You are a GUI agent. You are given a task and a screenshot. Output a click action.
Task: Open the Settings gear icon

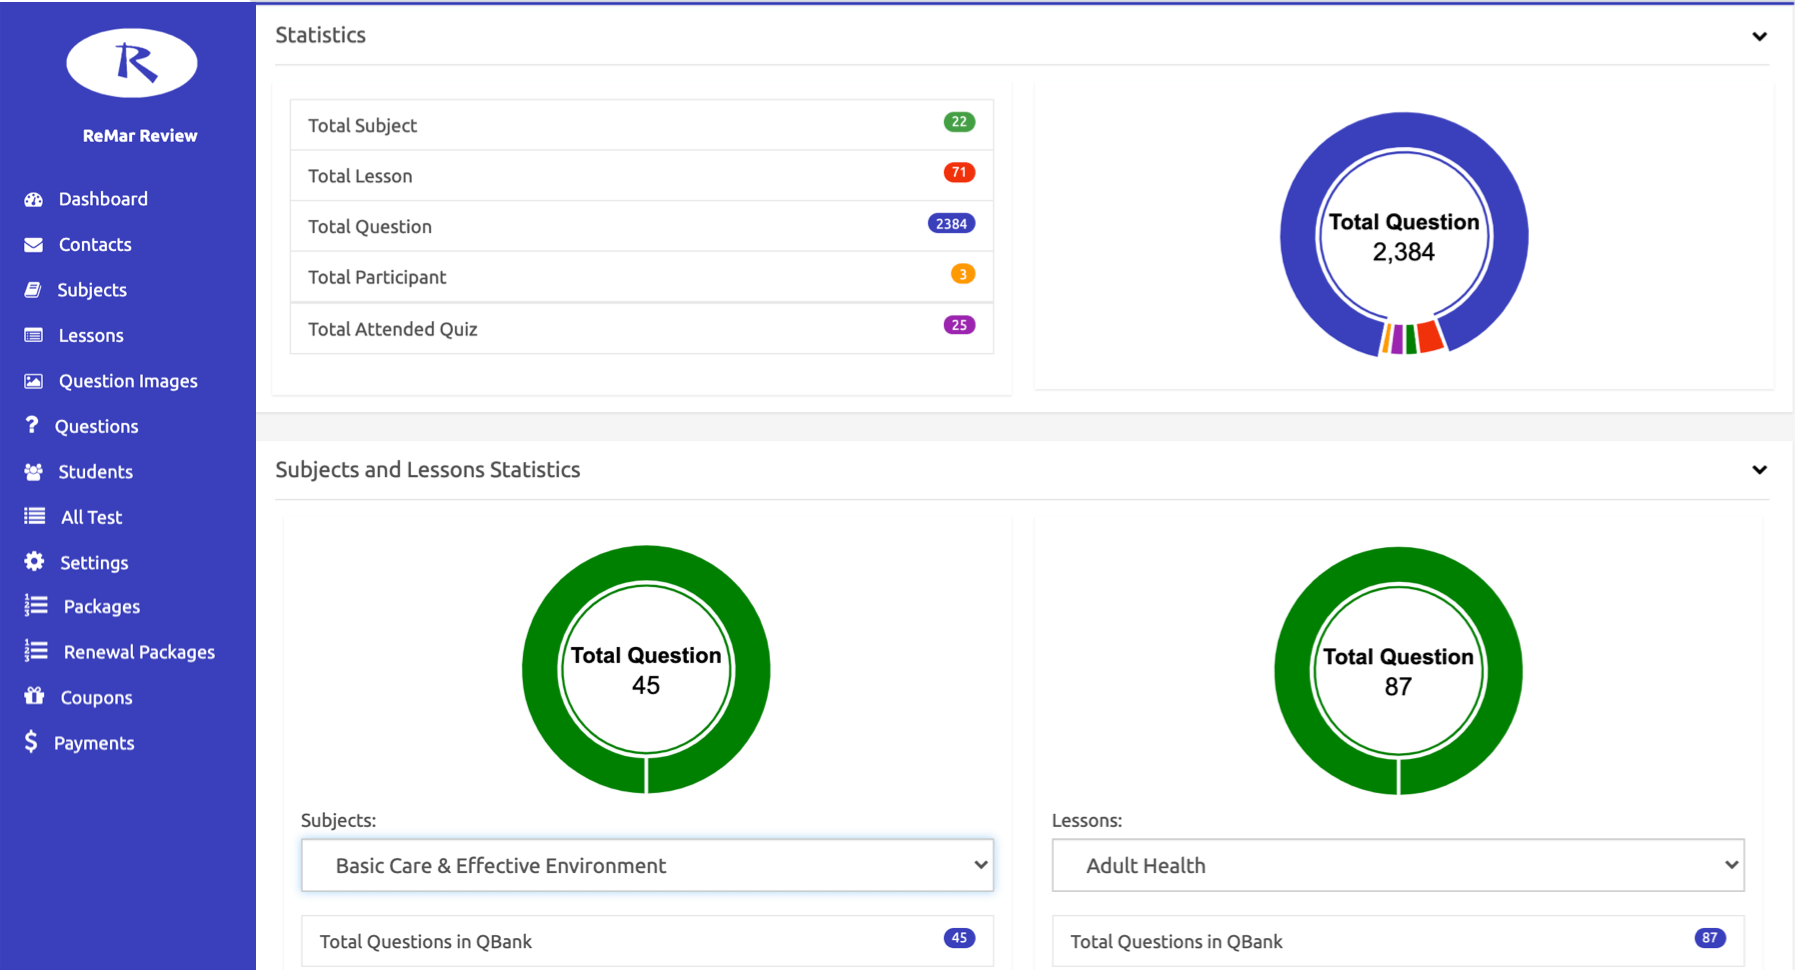point(33,562)
